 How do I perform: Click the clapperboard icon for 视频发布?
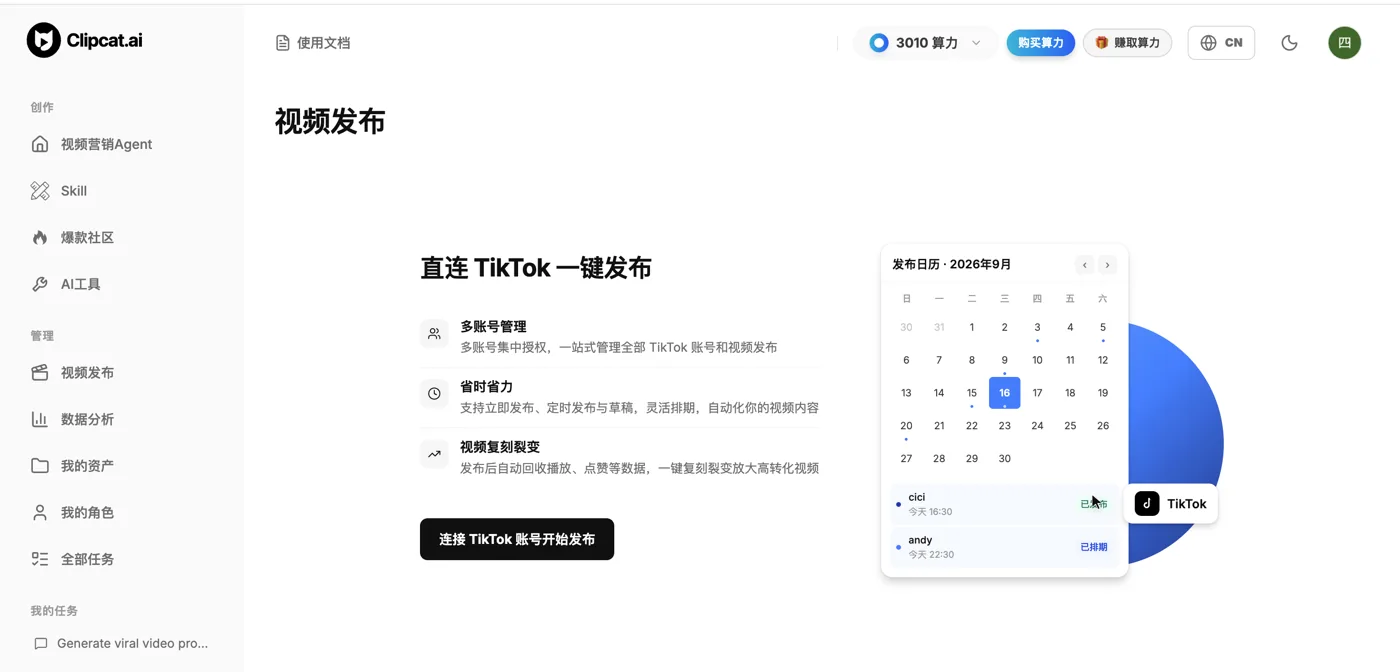pyautogui.click(x=40, y=373)
